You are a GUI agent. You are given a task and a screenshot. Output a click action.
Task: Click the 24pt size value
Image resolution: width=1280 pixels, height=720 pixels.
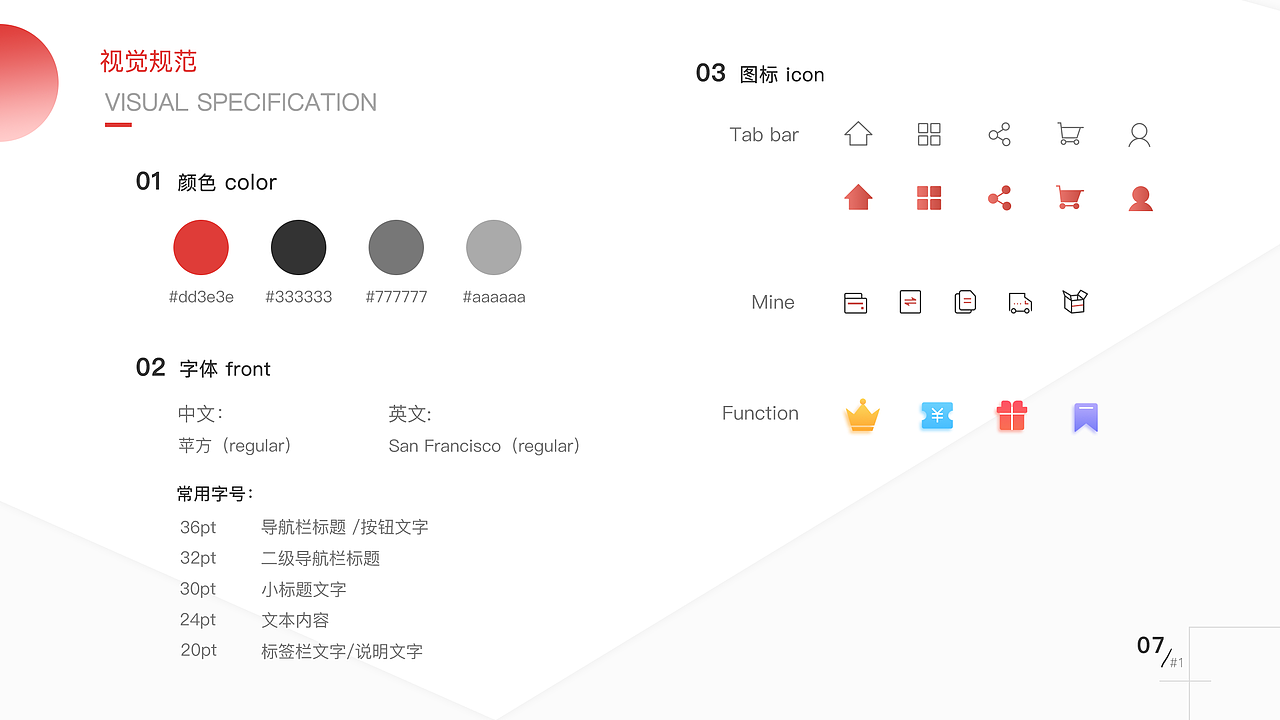(198, 620)
